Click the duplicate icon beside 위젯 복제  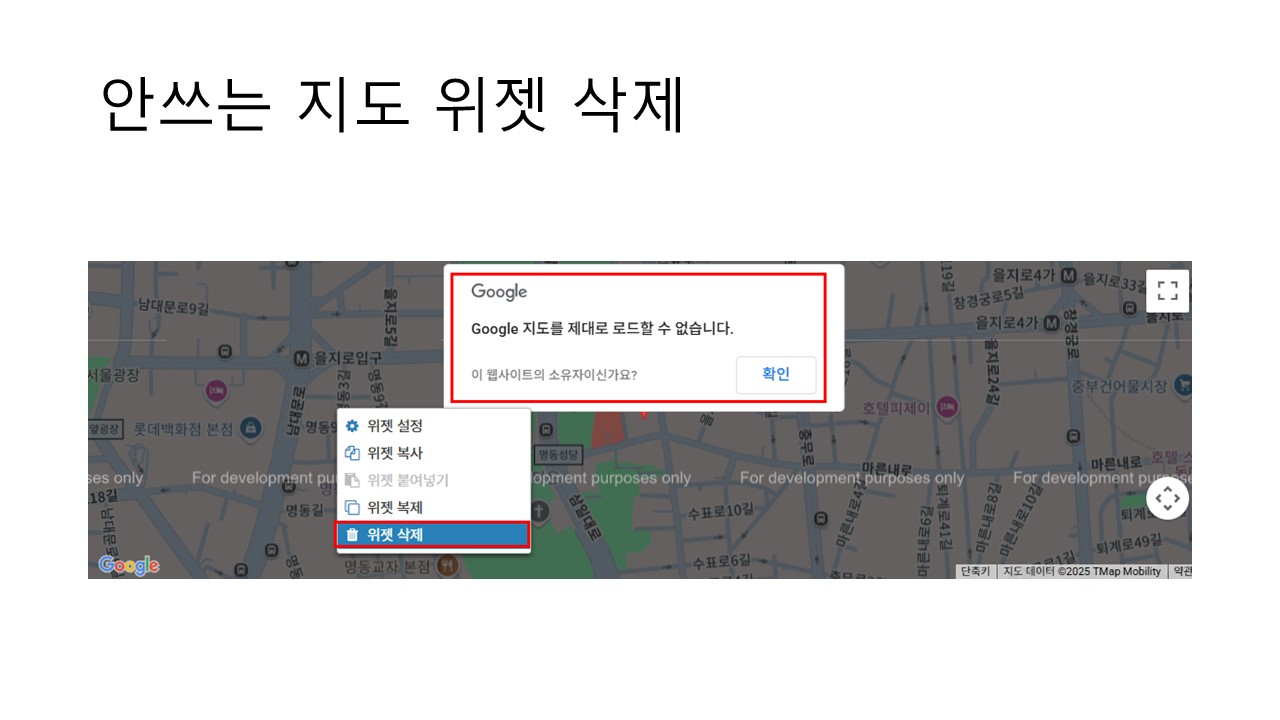(352, 507)
